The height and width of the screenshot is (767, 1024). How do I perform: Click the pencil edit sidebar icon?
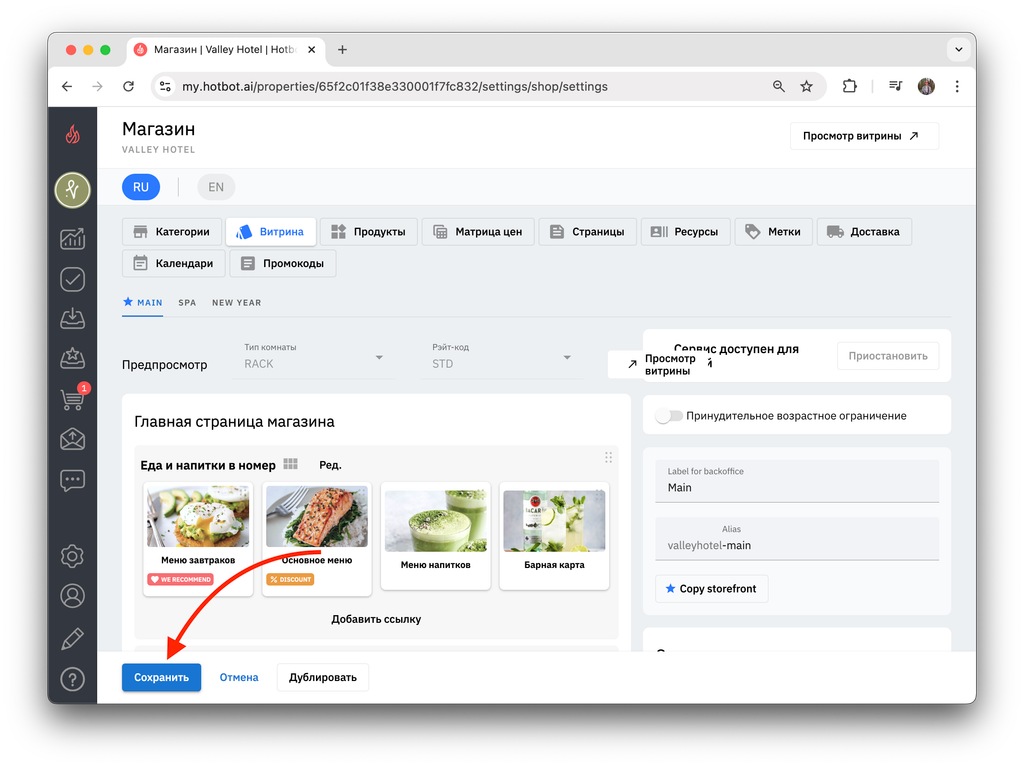point(72,638)
